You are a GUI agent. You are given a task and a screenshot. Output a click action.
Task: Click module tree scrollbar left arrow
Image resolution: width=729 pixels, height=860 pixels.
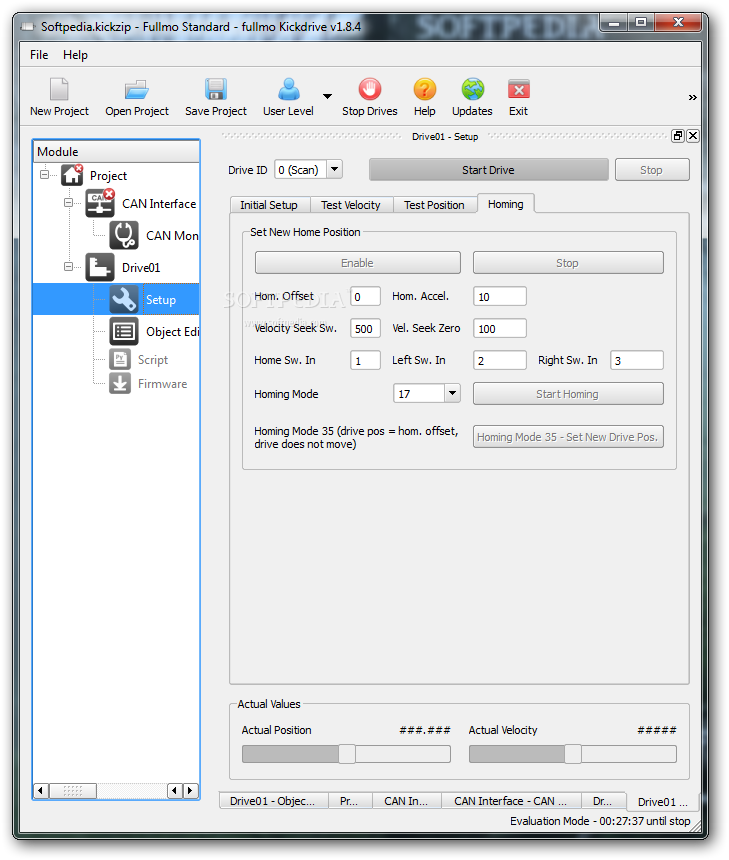41,790
